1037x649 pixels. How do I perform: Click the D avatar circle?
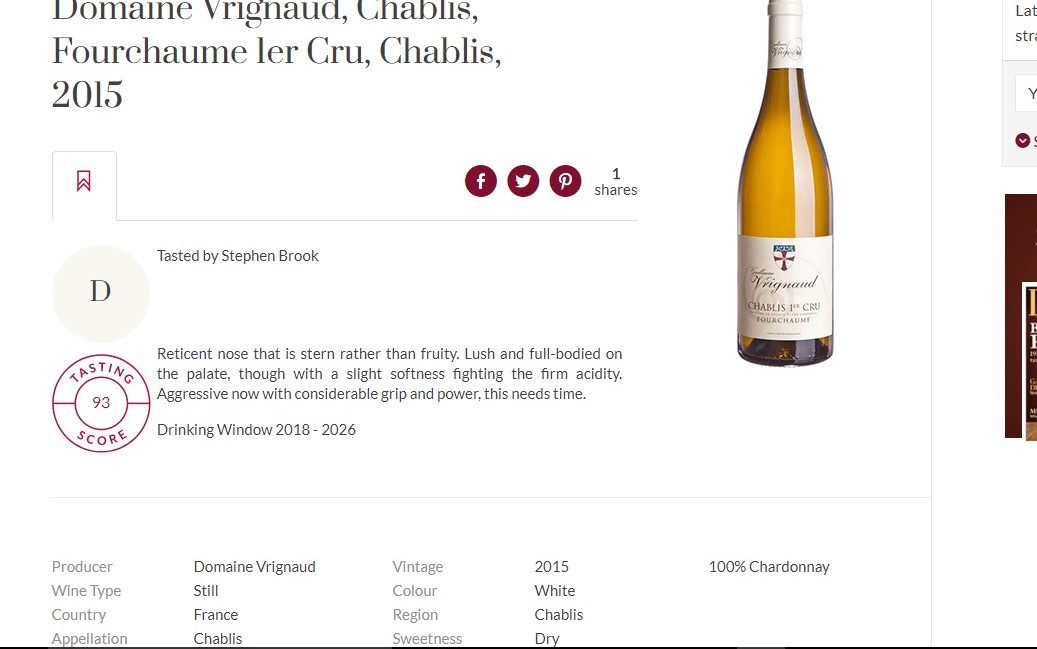(x=101, y=293)
